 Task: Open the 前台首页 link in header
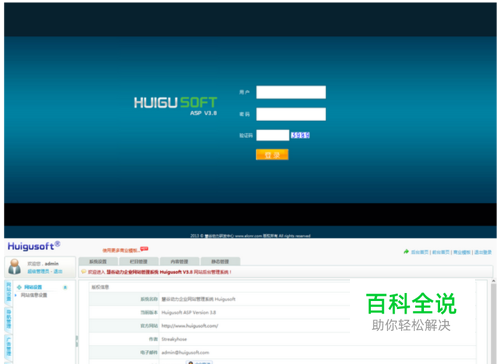tap(441, 252)
